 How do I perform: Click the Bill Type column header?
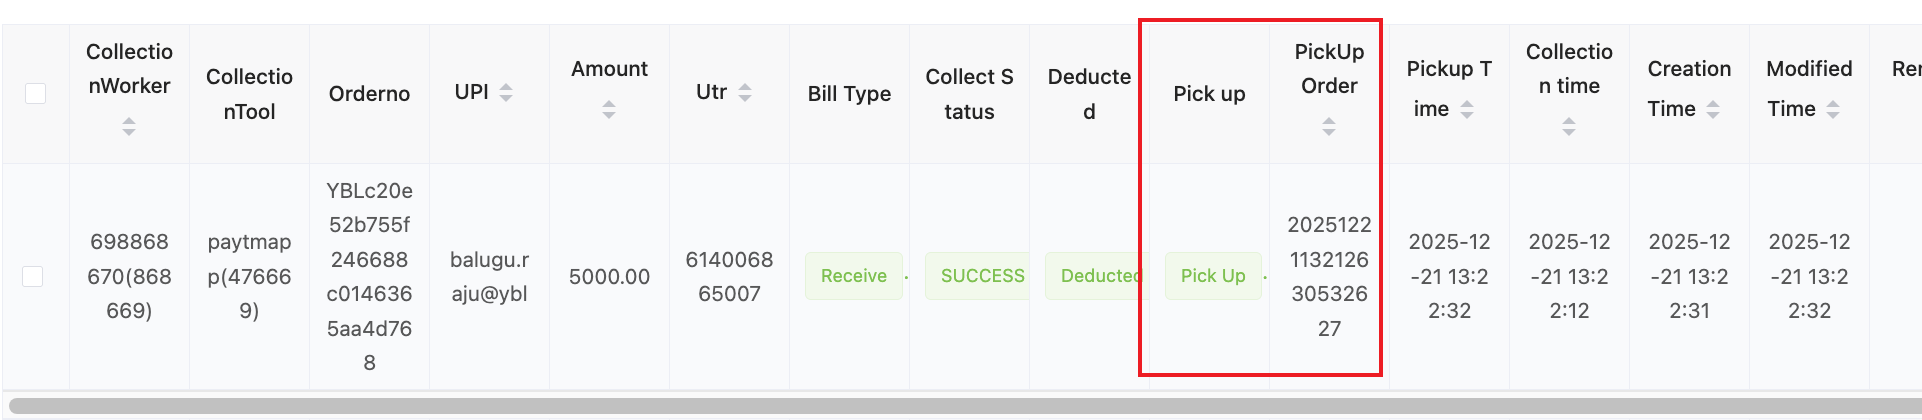click(x=849, y=94)
